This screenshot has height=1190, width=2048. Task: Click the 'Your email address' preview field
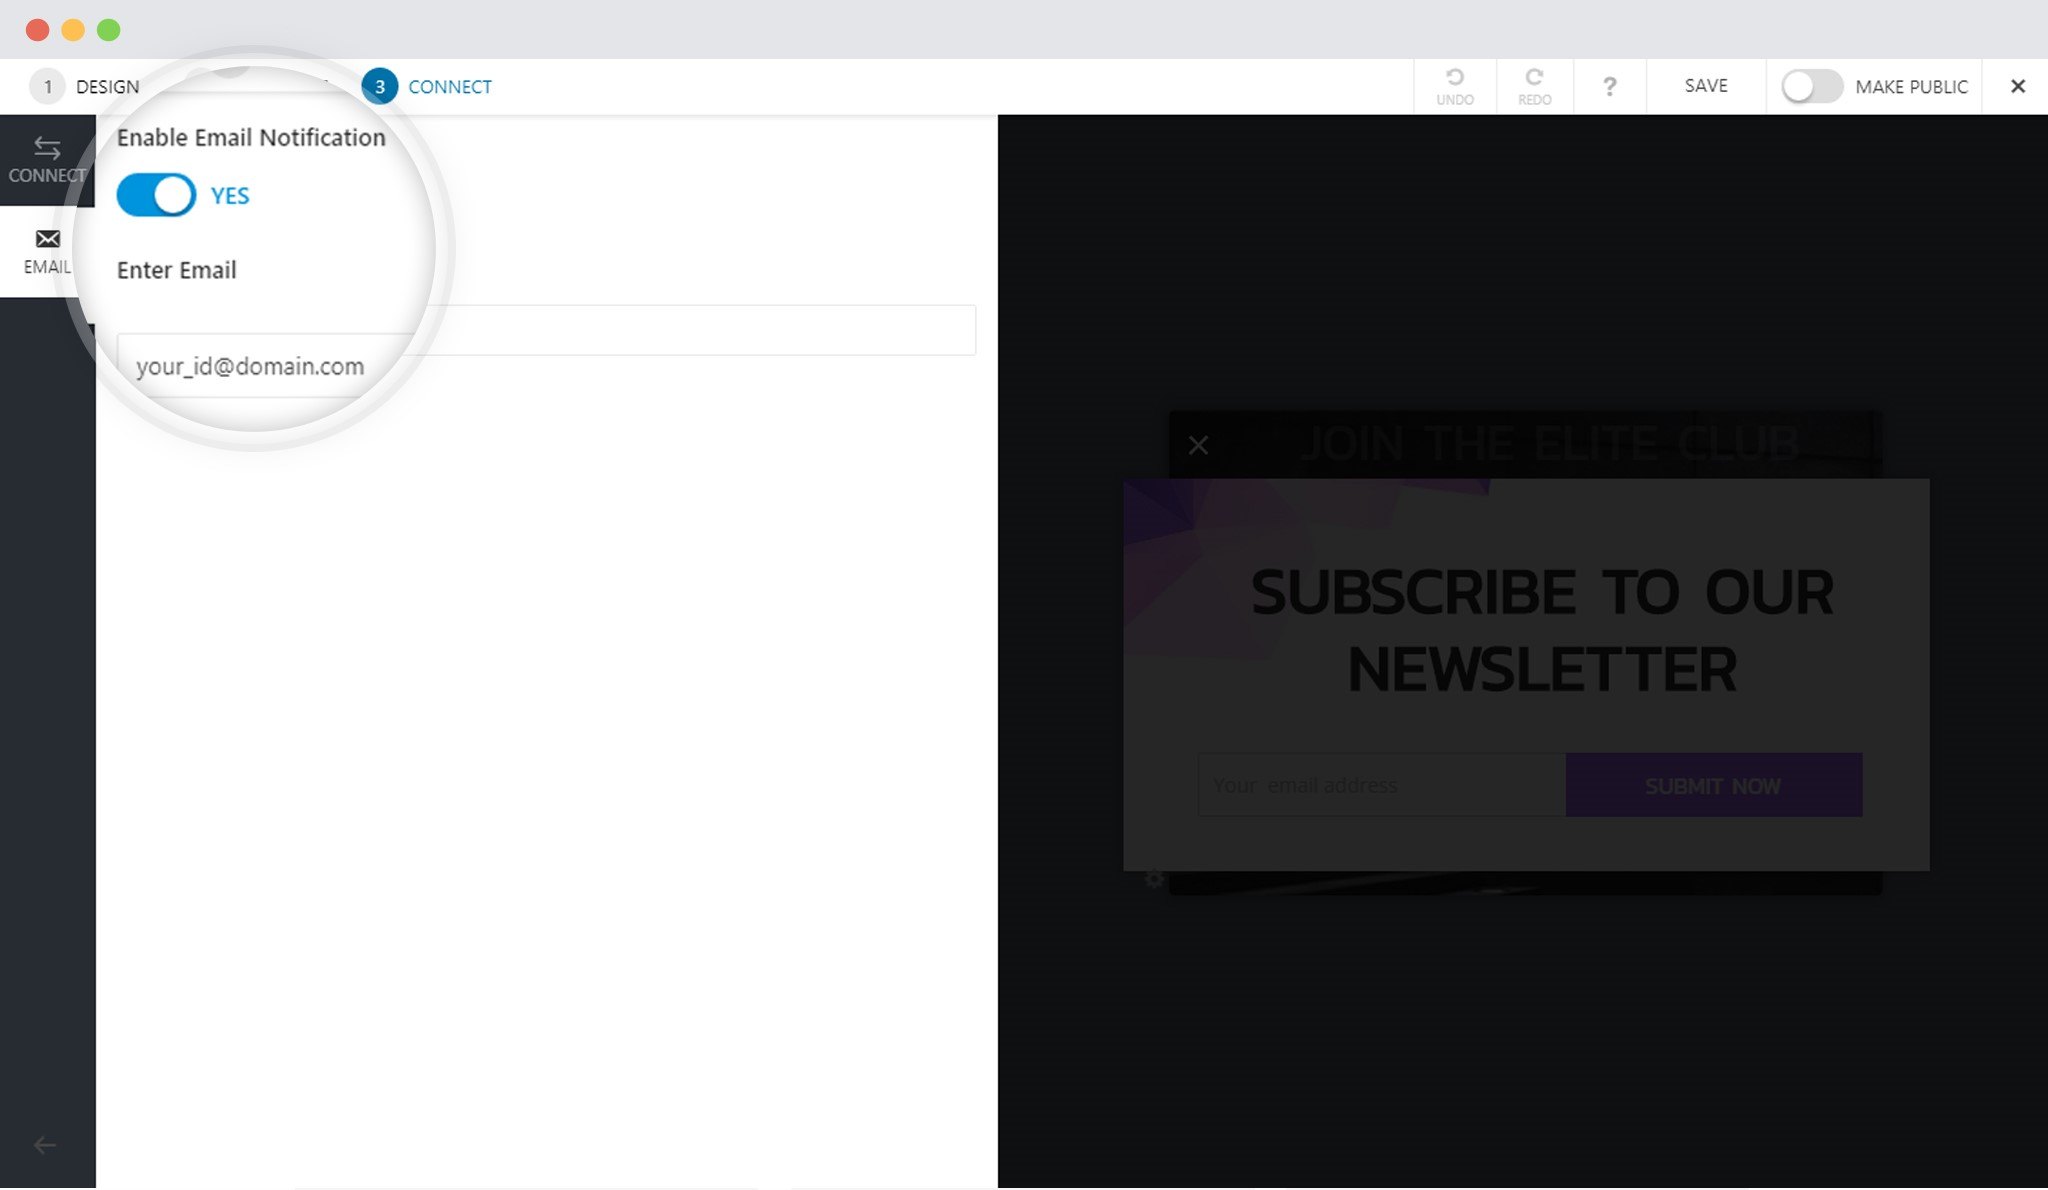1380,785
